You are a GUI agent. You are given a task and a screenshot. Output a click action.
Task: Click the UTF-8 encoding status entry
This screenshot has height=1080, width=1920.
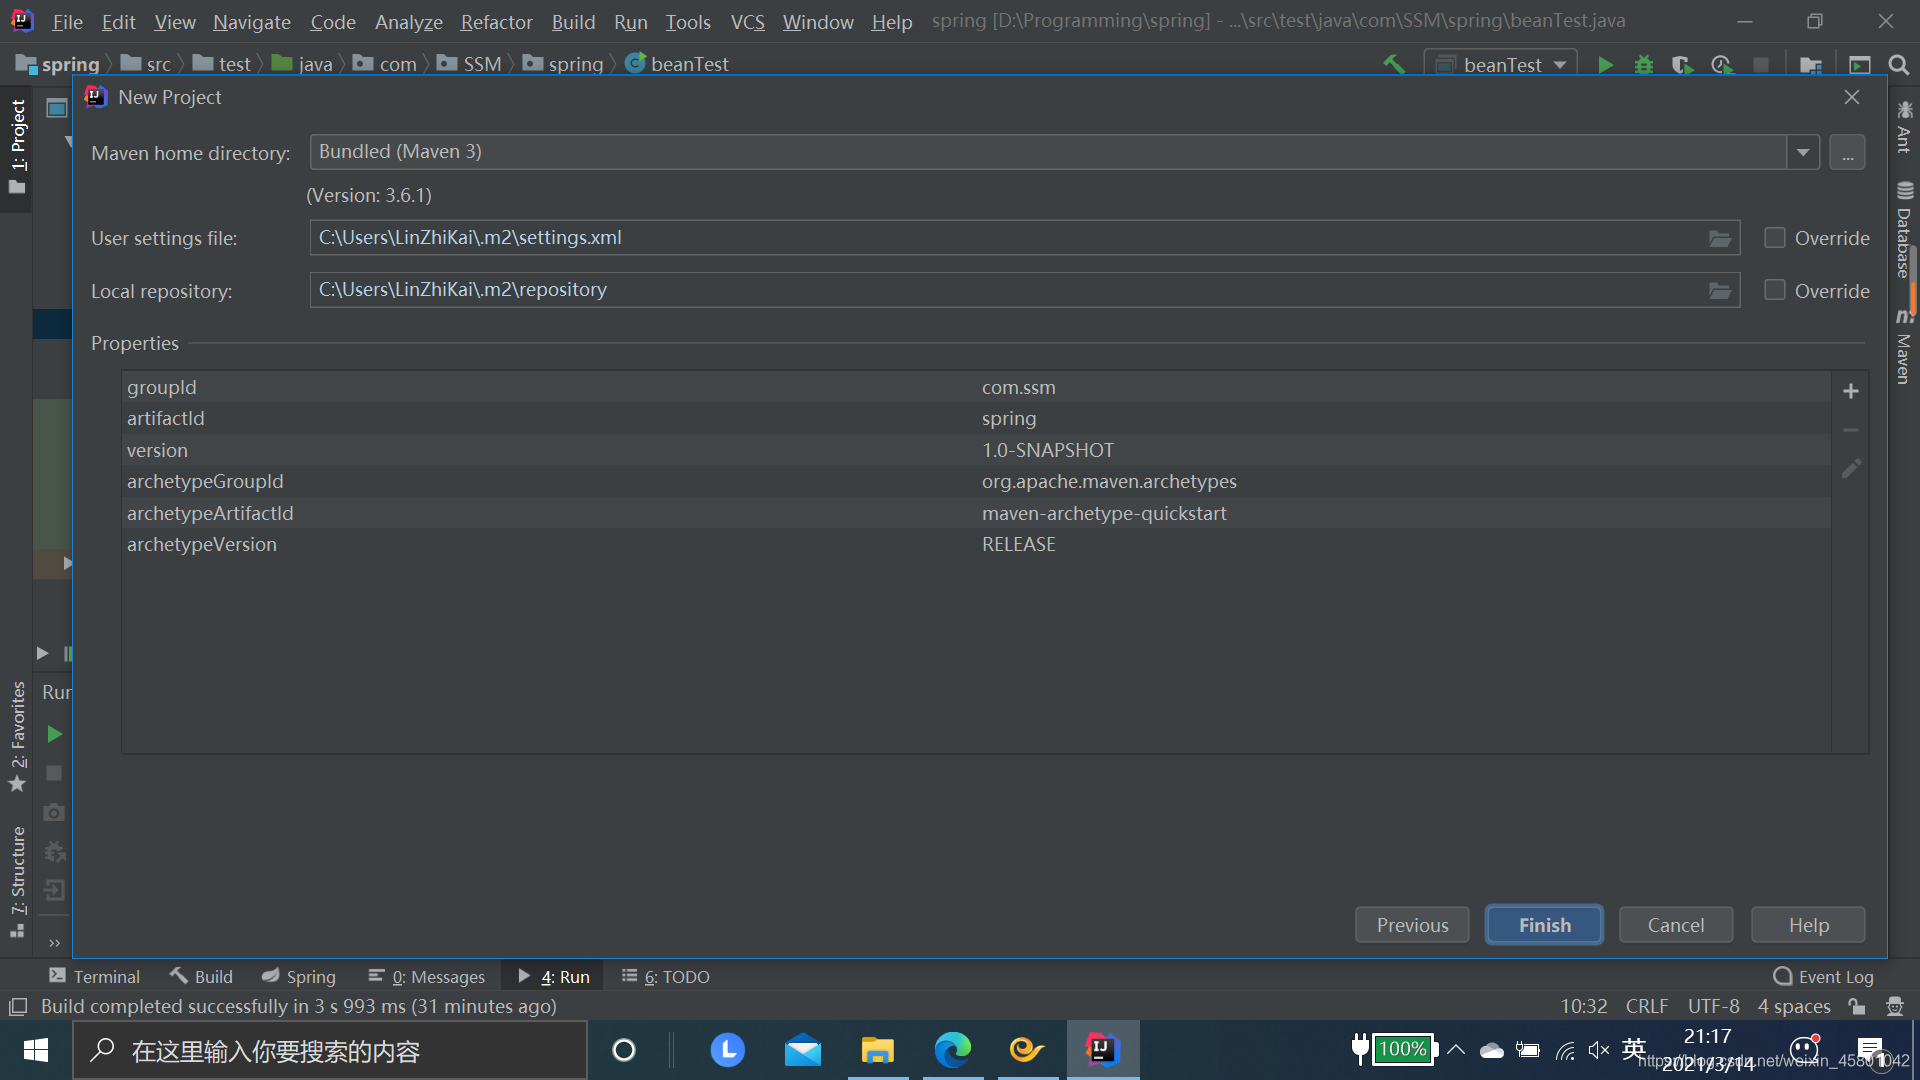pyautogui.click(x=1713, y=1006)
